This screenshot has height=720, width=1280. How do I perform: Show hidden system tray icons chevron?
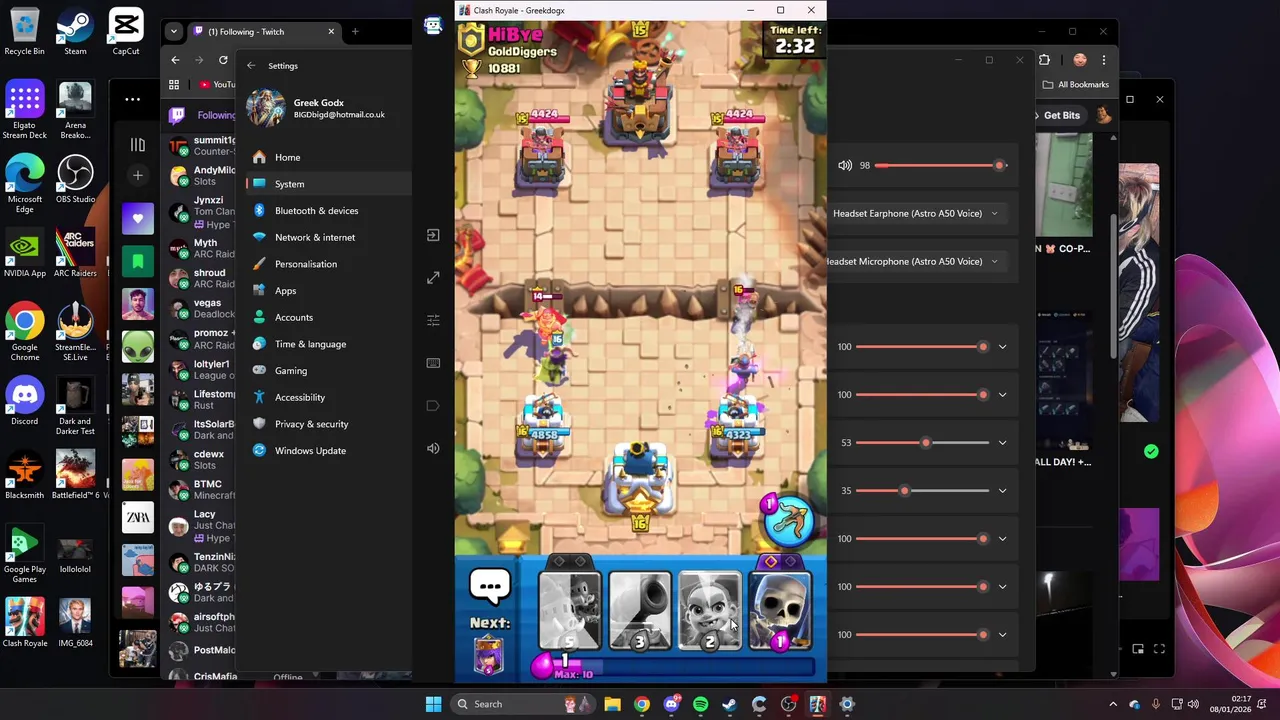click(x=1113, y=704)
